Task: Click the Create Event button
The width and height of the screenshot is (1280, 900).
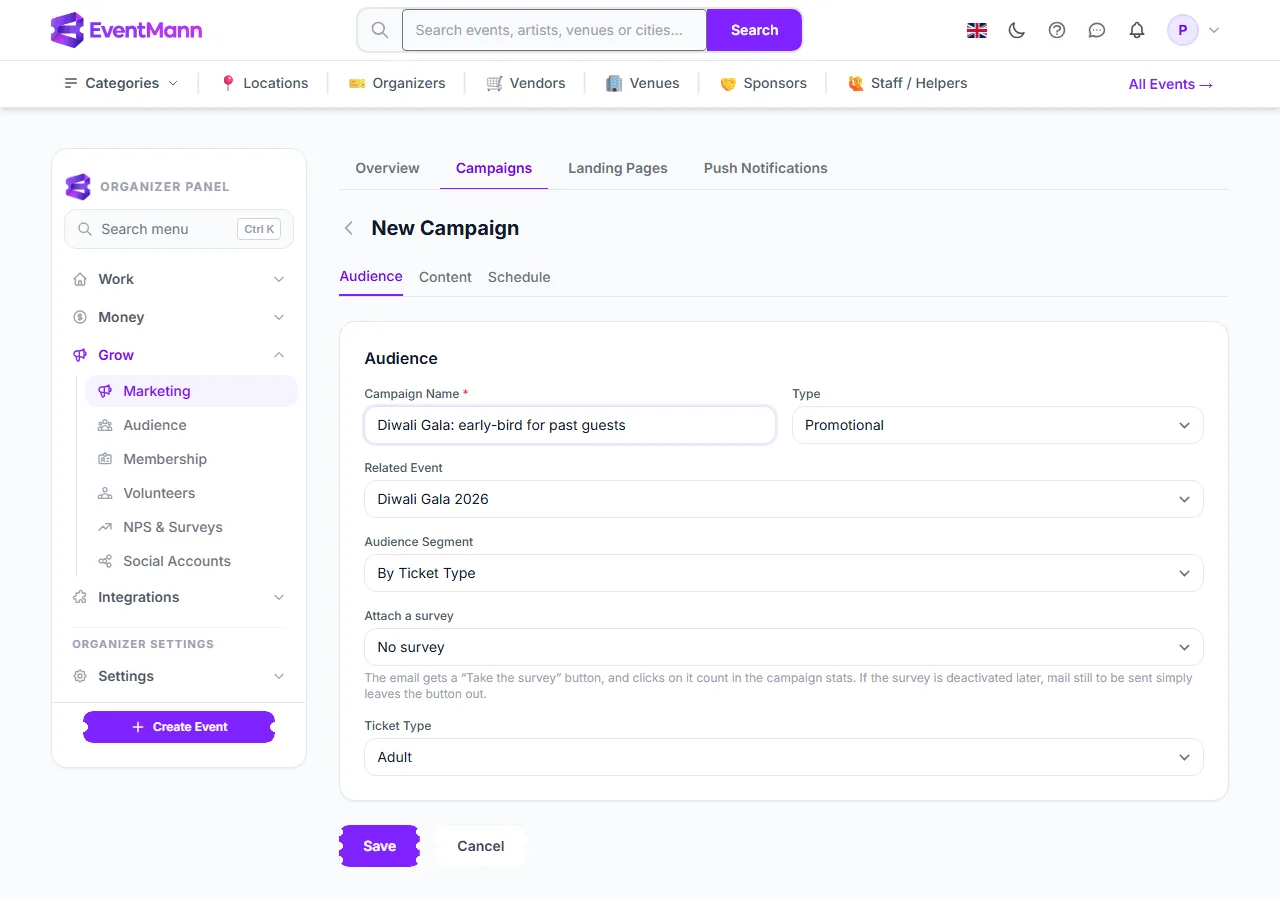Action: (x=179, y=727)
